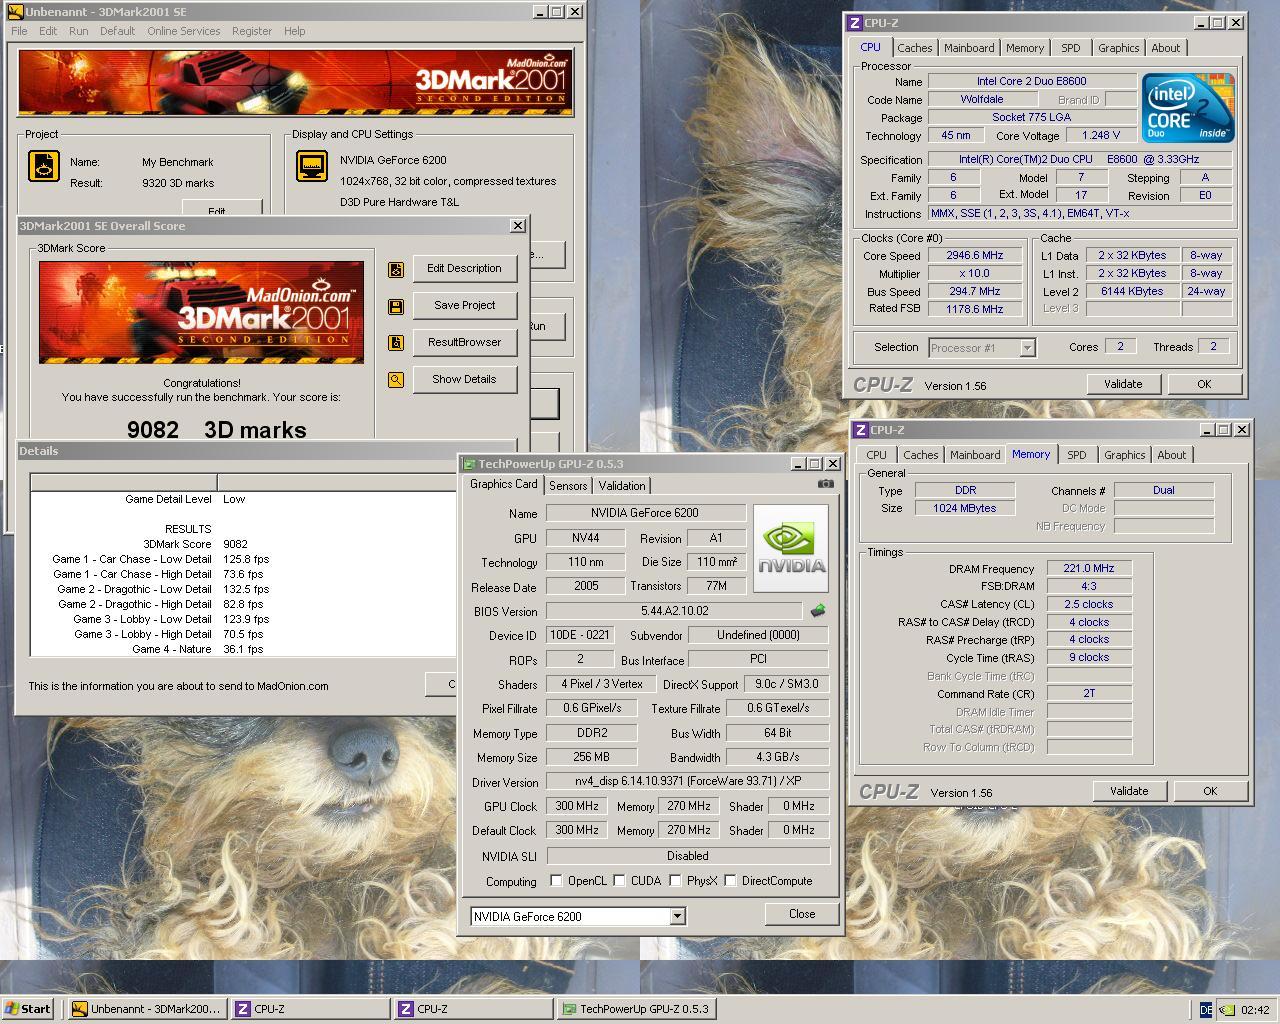
Task: Click the Core Speed value in CPU-Z
Action: pos(975,256)
